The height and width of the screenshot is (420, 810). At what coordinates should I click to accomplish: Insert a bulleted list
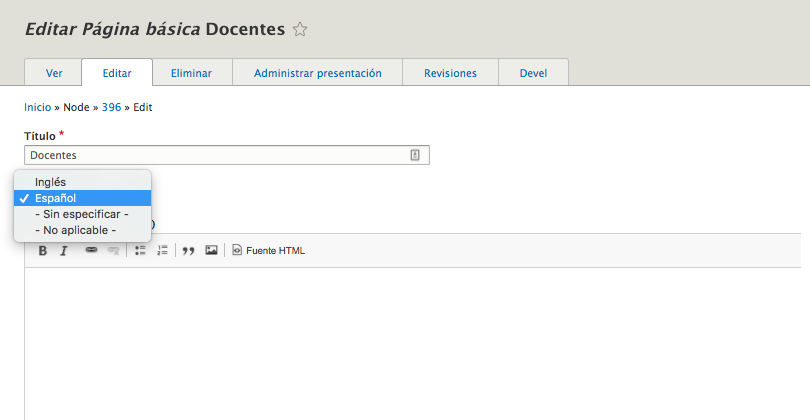[x=141, y=251]
